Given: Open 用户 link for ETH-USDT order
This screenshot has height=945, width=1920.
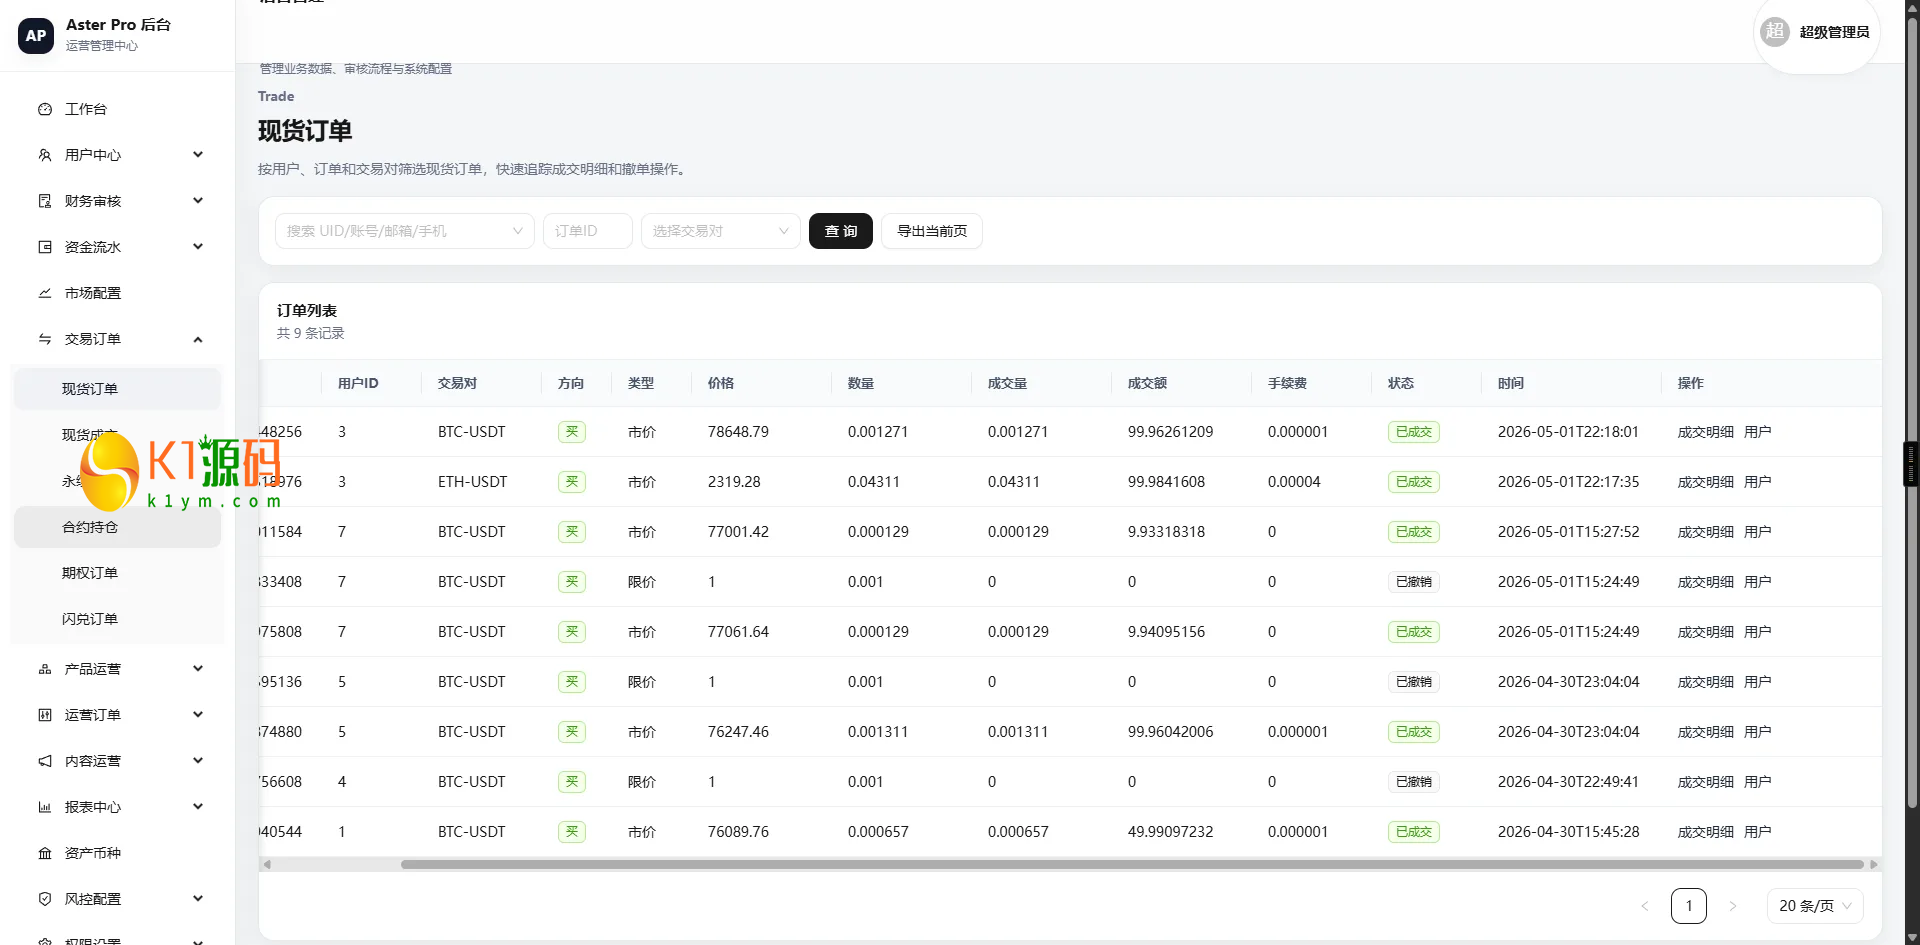Looking at the screenshot, I should click(x=1757, y=482).
